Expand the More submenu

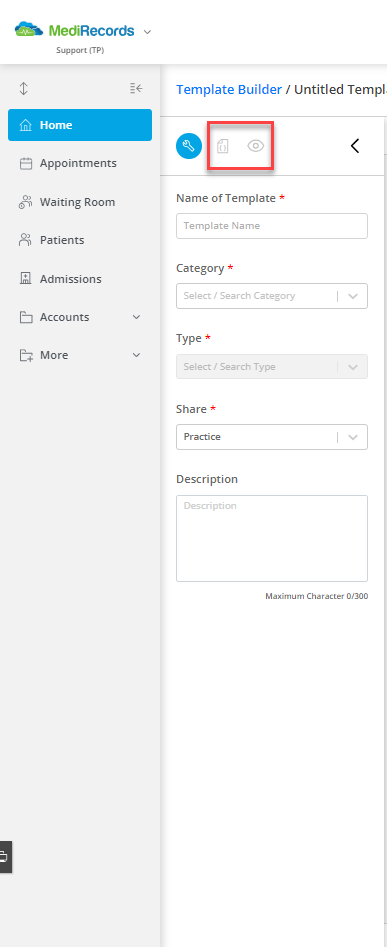click(x=136, y=355)
